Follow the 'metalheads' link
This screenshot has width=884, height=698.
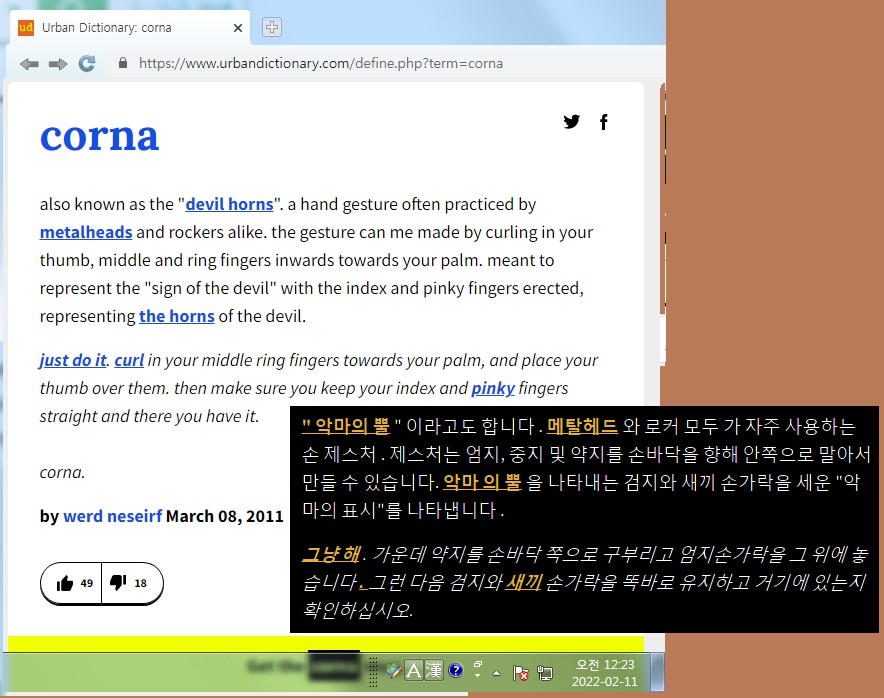(x=86, y=232)
